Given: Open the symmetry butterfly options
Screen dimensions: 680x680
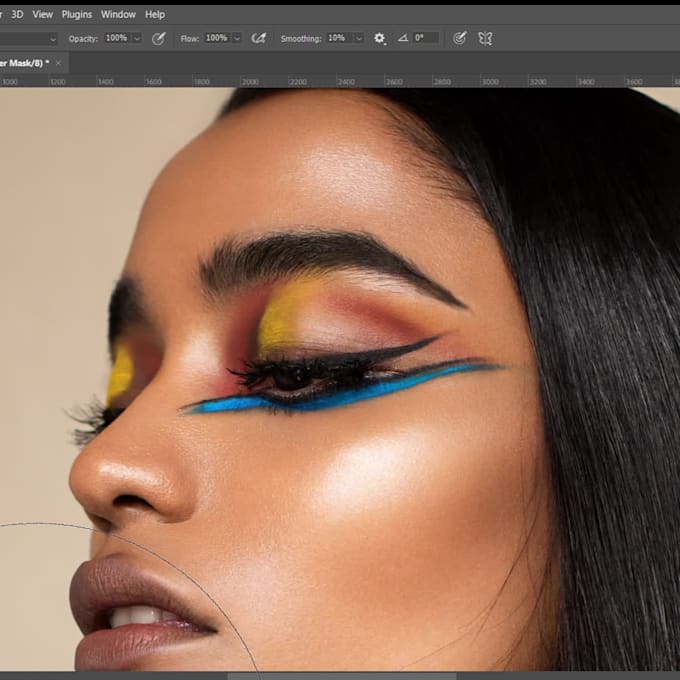Looking at the screenshot, I should pyautogui.click(x=485, y=39).
